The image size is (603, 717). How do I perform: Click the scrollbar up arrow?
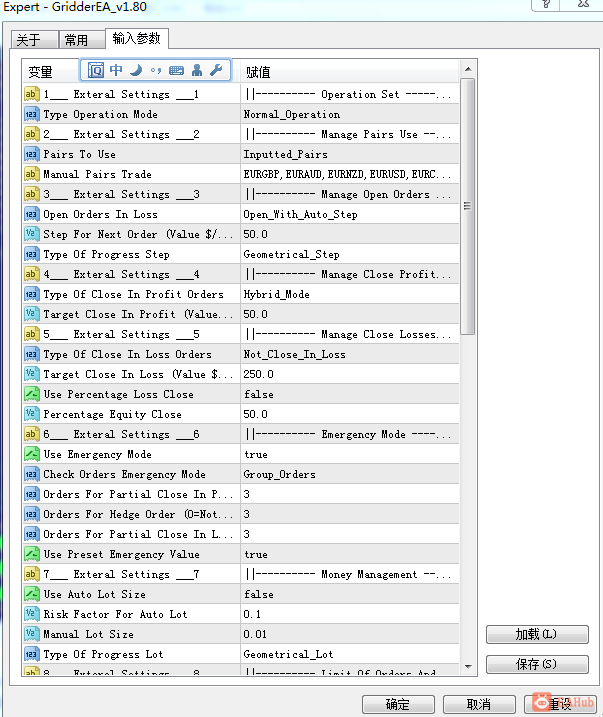[x=468, y=69]
